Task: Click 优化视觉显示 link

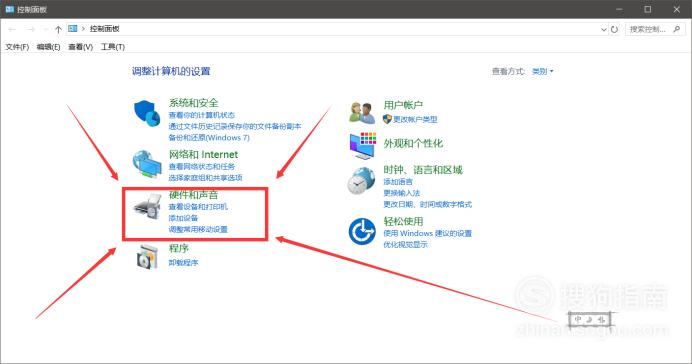Action: pyautogui.click(x=405, y=244)
